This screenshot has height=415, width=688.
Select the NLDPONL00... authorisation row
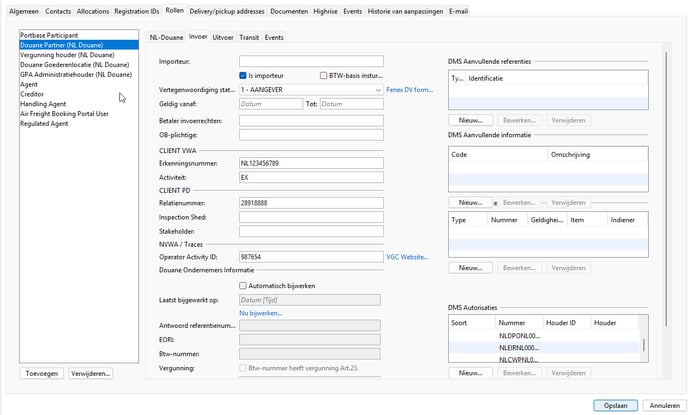click(x=544, y=336)
